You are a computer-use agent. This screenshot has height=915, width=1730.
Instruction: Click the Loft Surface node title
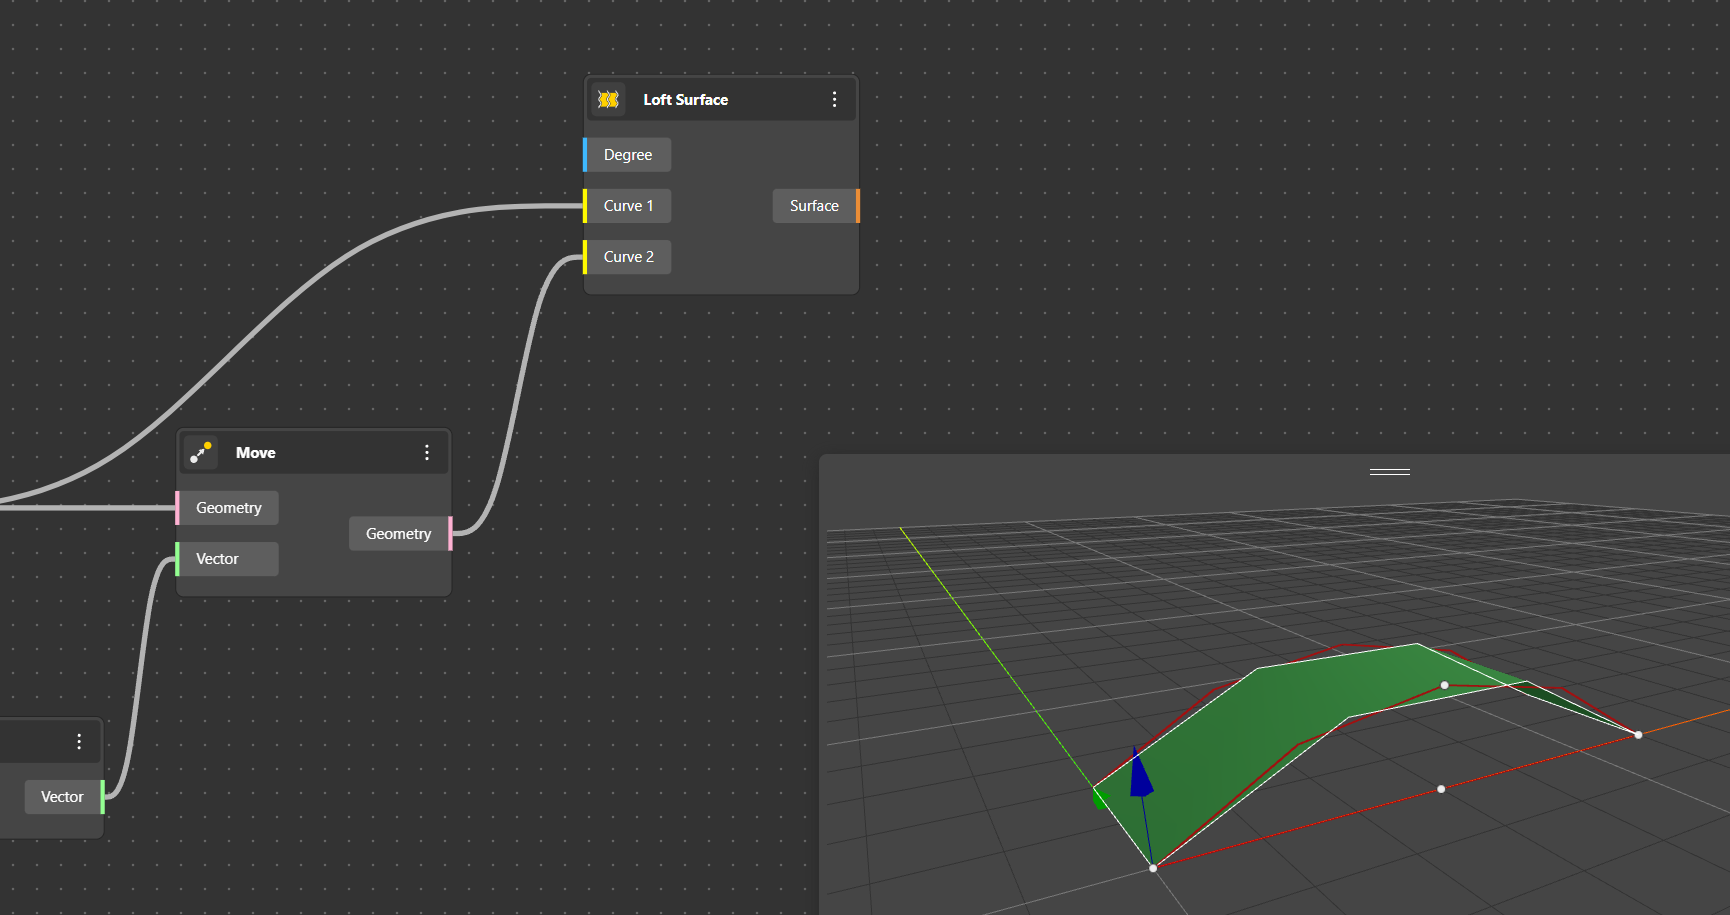686,100
